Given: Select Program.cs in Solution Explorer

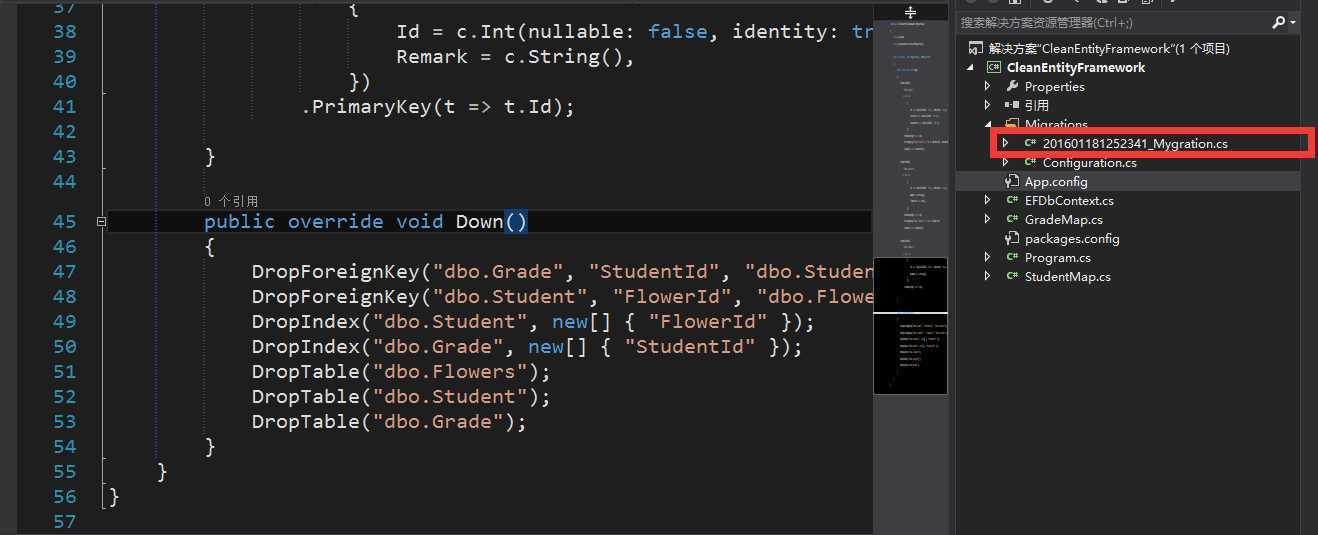Looking at the screenshot, I should [x=1057, y=257].
